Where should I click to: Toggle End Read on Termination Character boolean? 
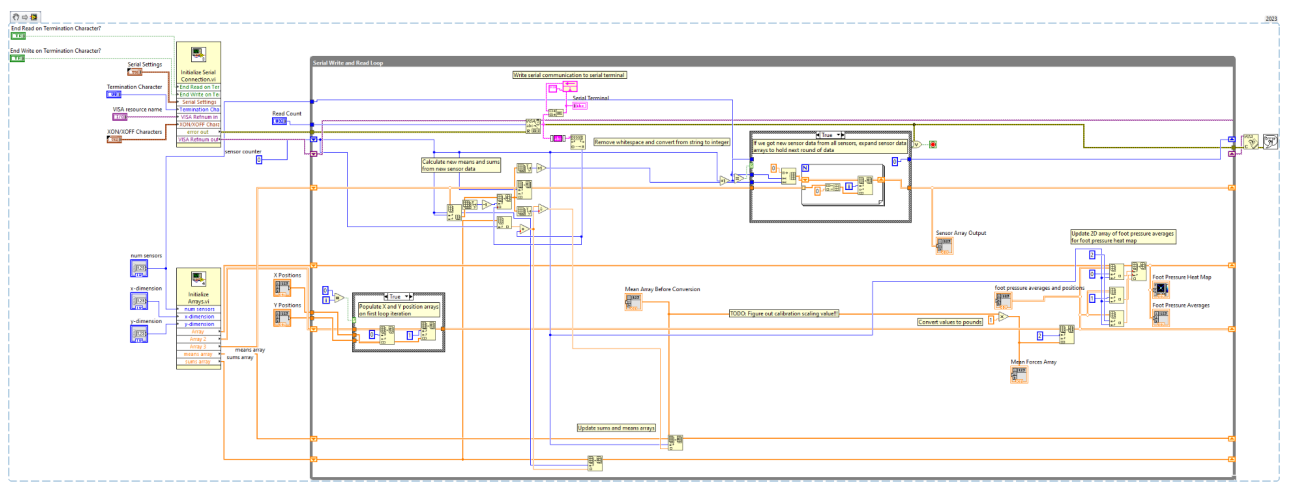click(18, 36)
